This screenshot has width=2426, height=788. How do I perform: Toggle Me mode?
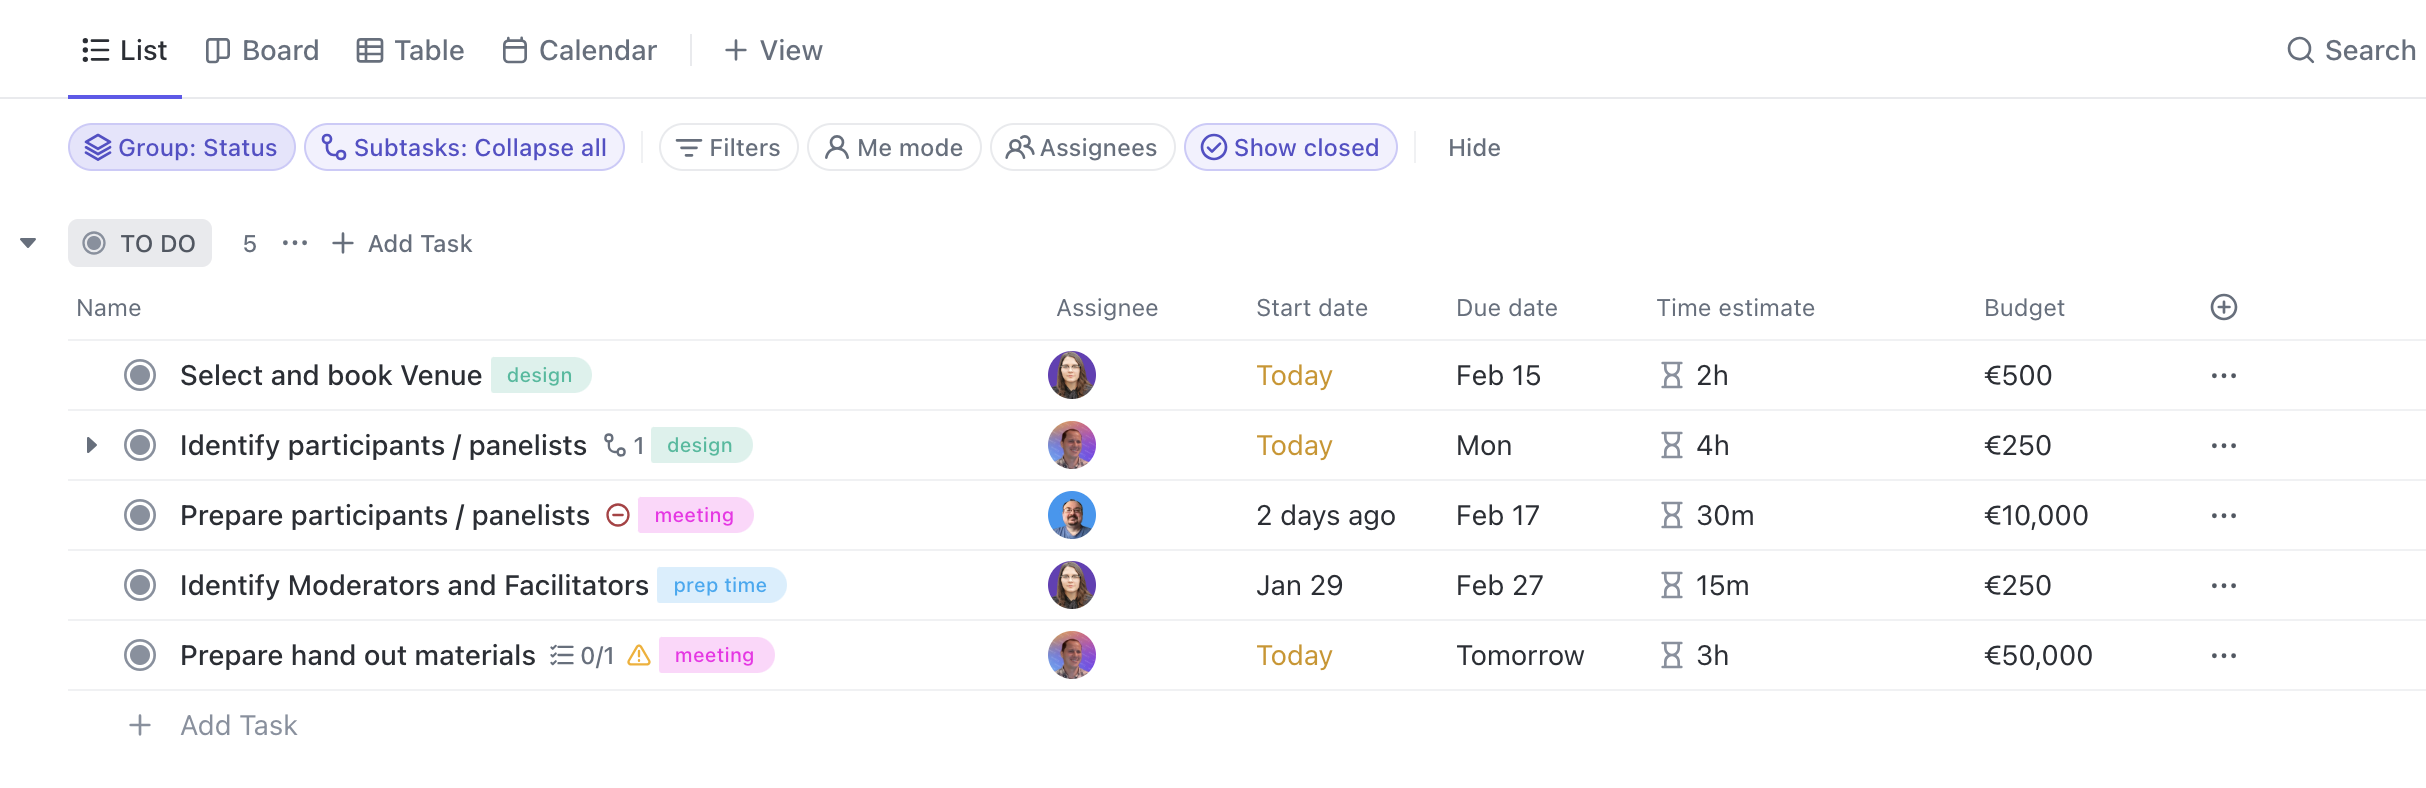pos(893,147)
